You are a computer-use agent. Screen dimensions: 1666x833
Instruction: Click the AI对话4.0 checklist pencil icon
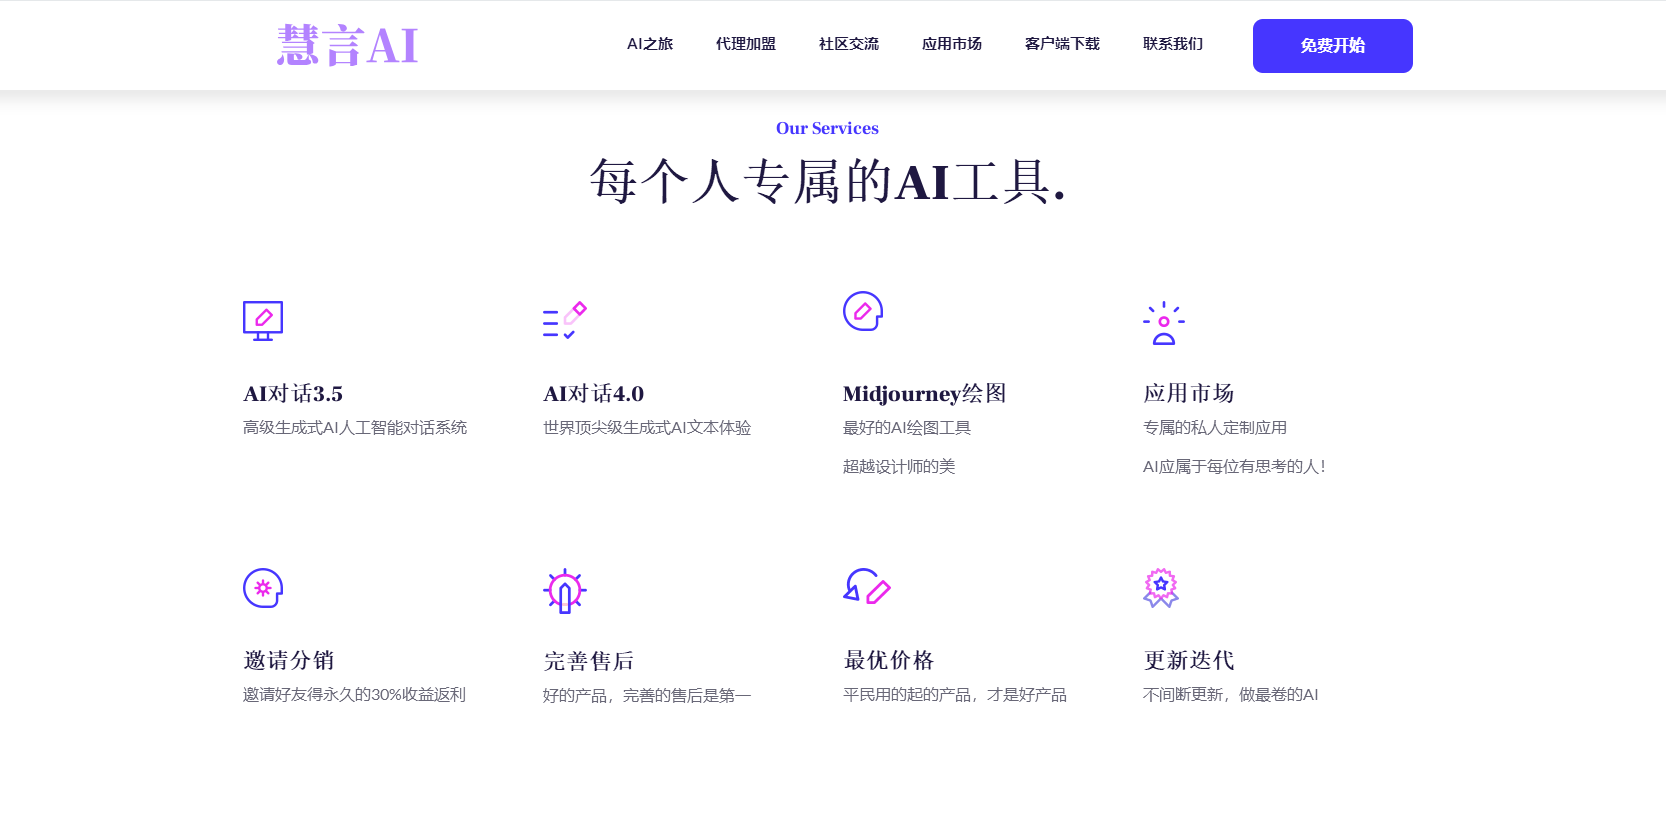(564, 320)
